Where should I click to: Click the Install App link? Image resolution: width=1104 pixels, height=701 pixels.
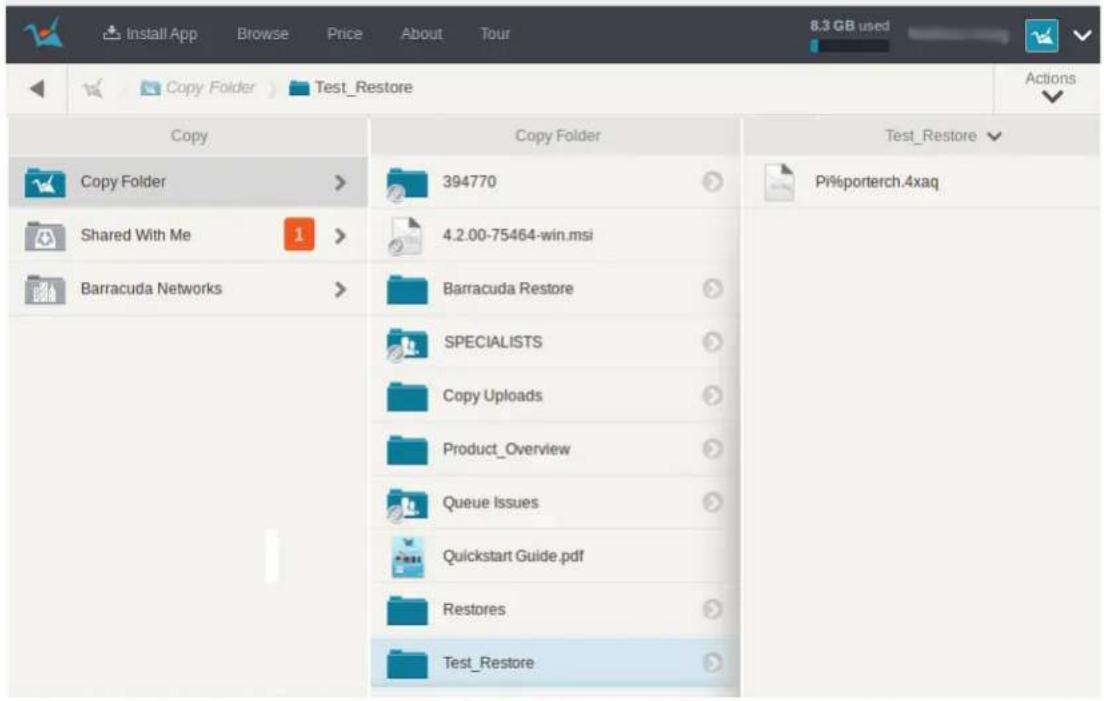coord(150,34)
